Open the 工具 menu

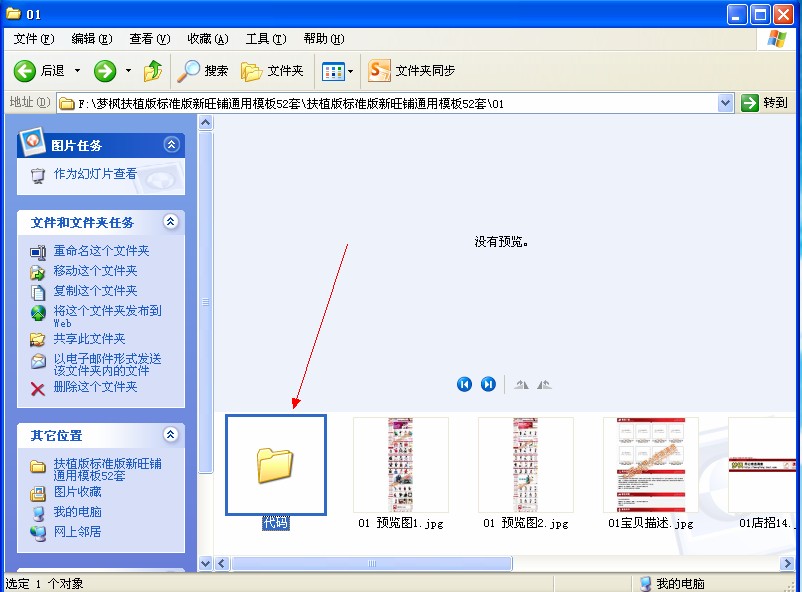(x=266, y=38)
